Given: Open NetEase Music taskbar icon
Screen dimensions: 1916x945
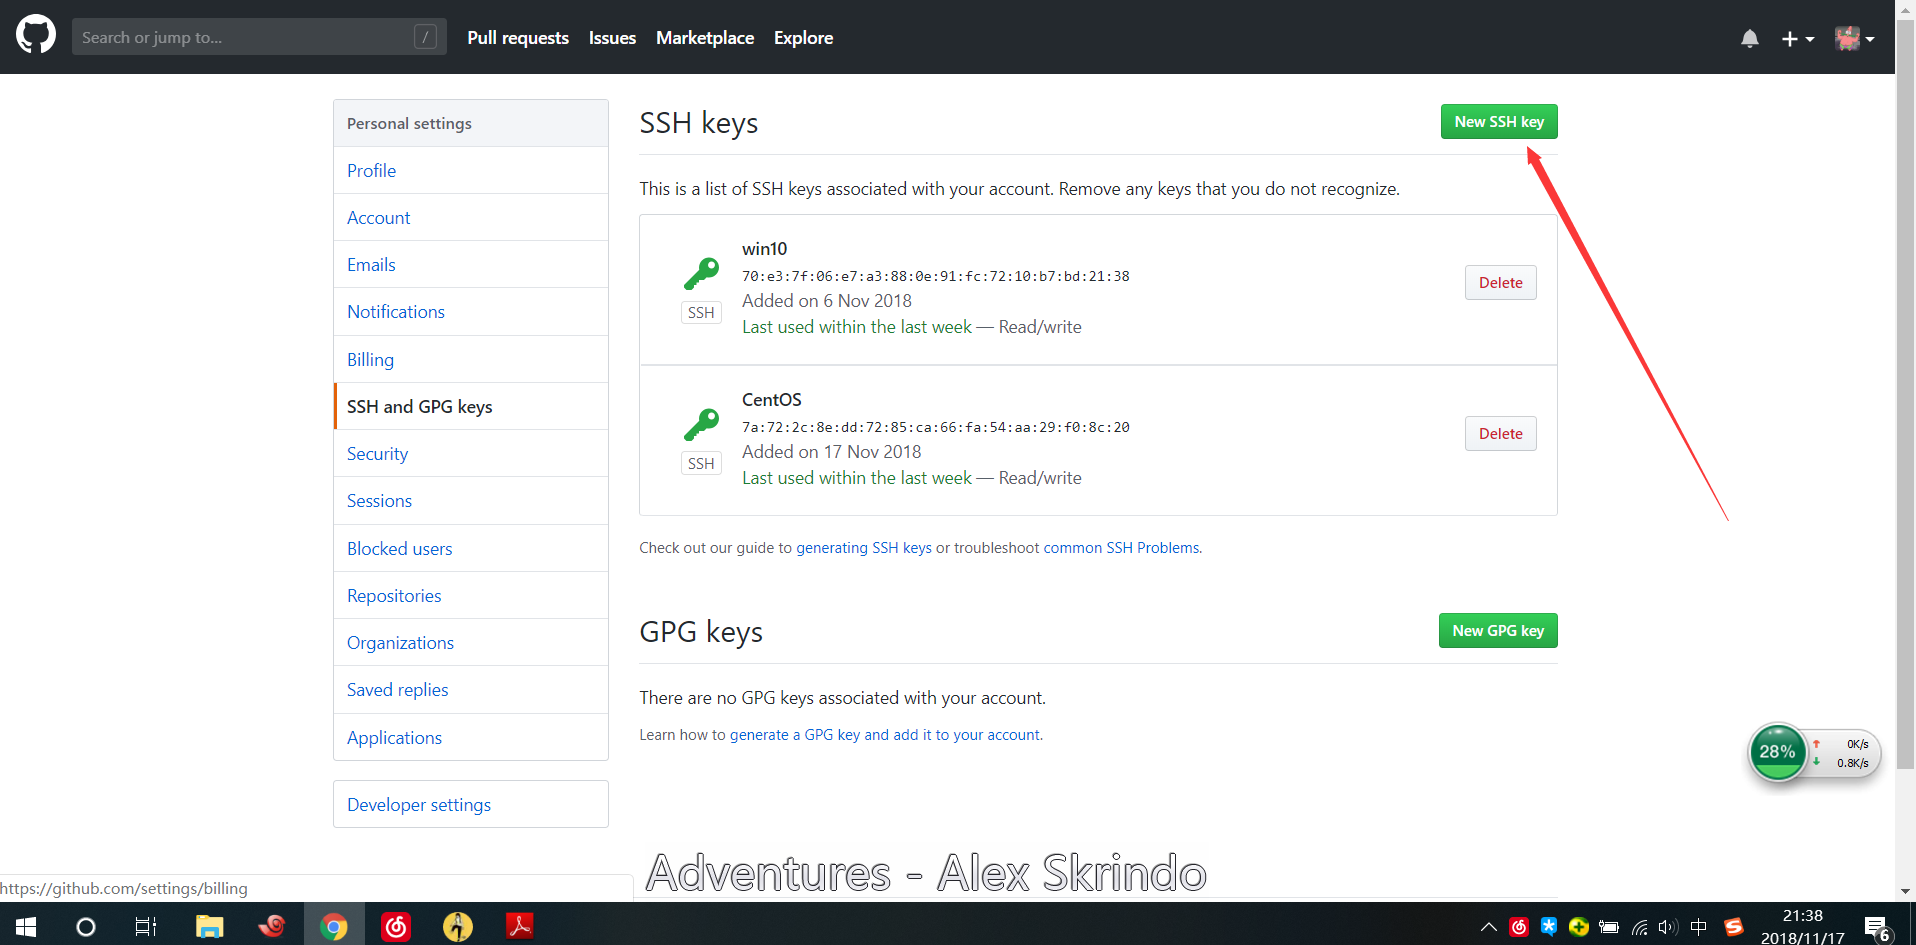Looking at the screenshot, I should 396,927.
